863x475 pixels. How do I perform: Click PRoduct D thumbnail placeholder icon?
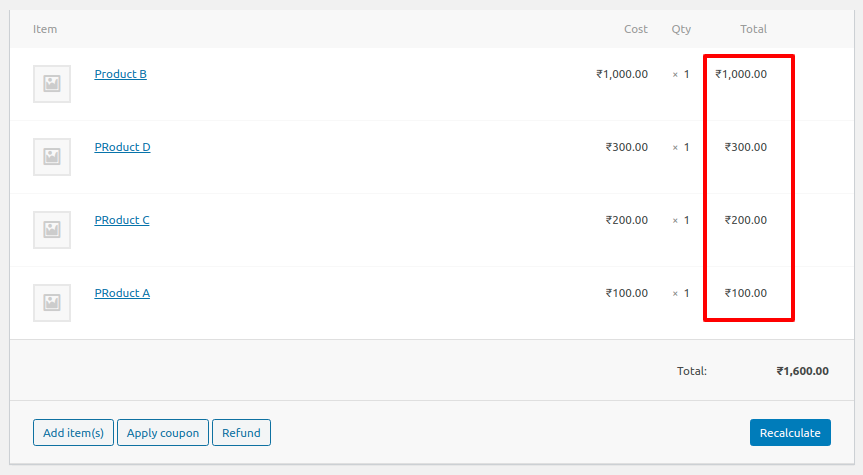52,157
